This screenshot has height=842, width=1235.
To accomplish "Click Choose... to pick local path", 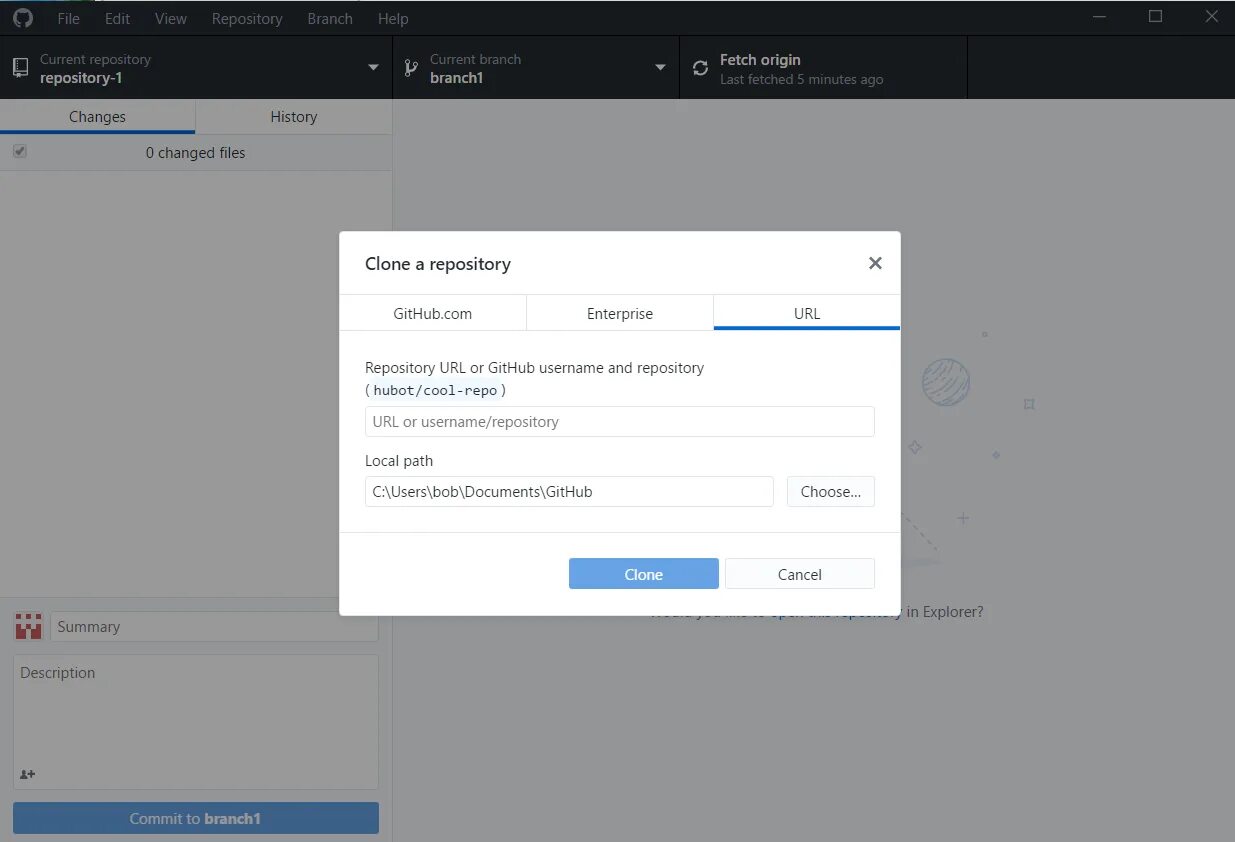I will click(831, 491).
